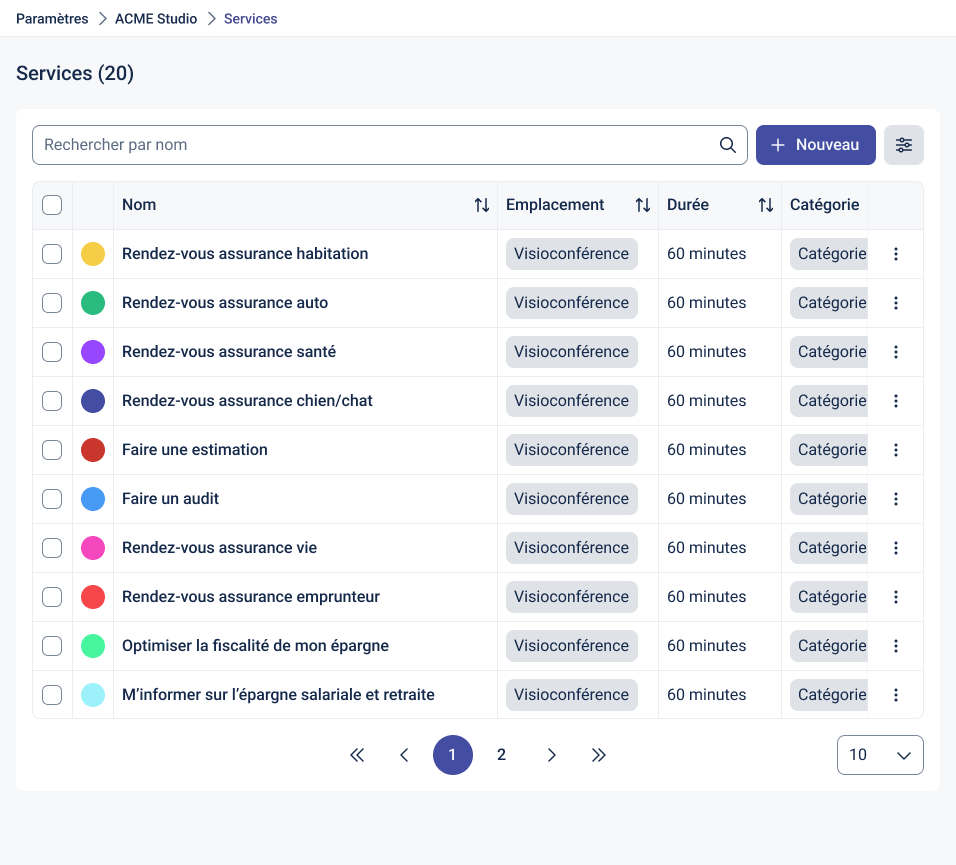956x865 pixels.
Task: Check Rendez-vous assurance vie row
Action: pyautogui.click(x=52, y=548)
